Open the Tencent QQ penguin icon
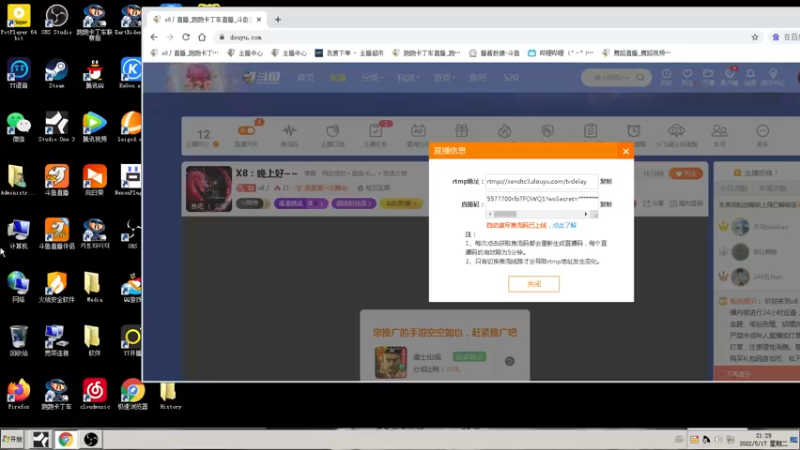 click(94, 74)
